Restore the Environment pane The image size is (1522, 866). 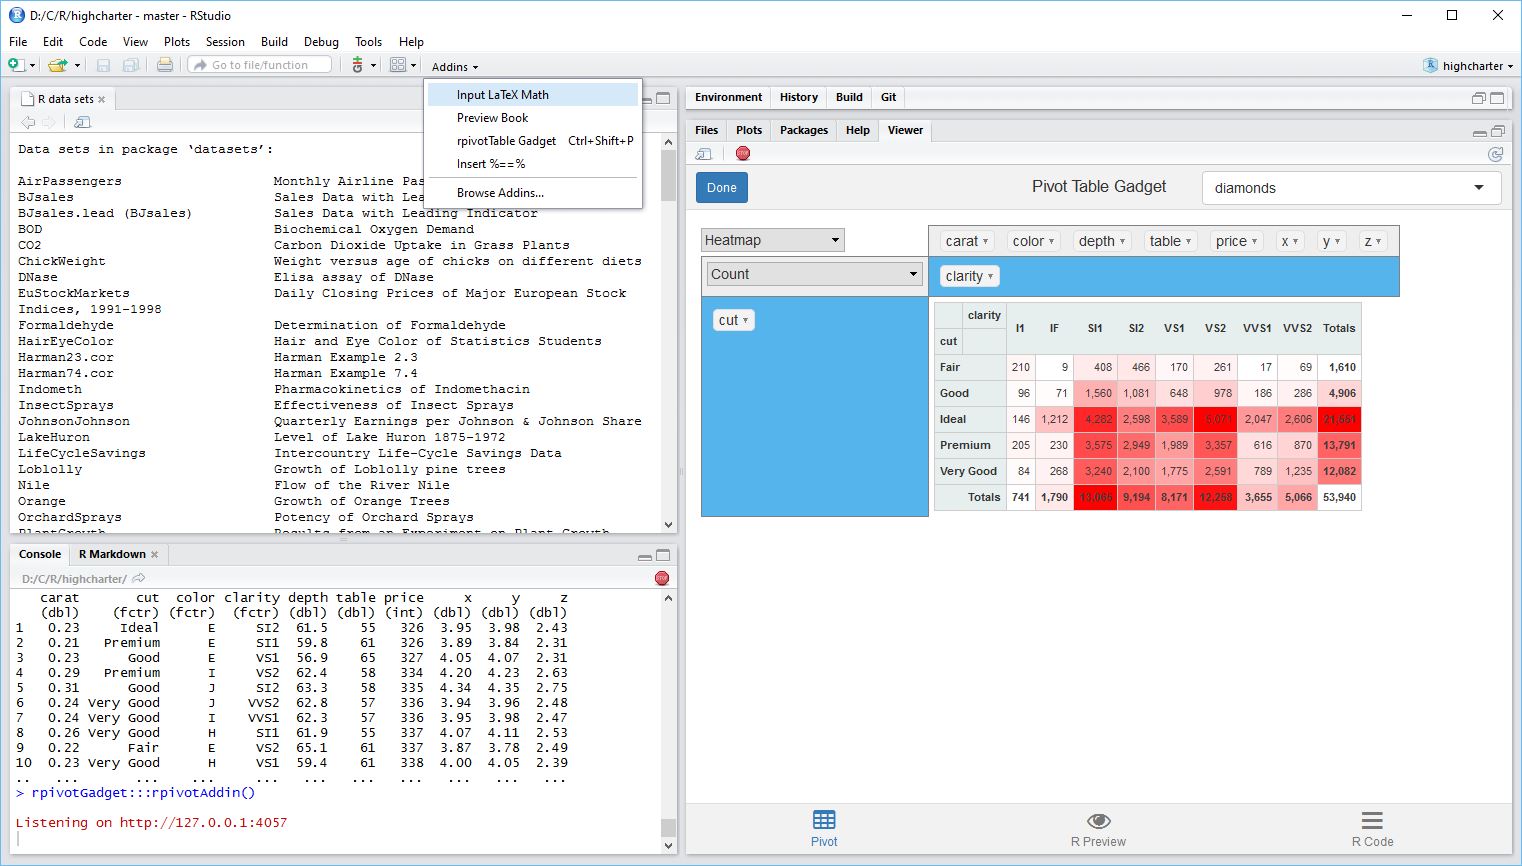[1479, 98]
